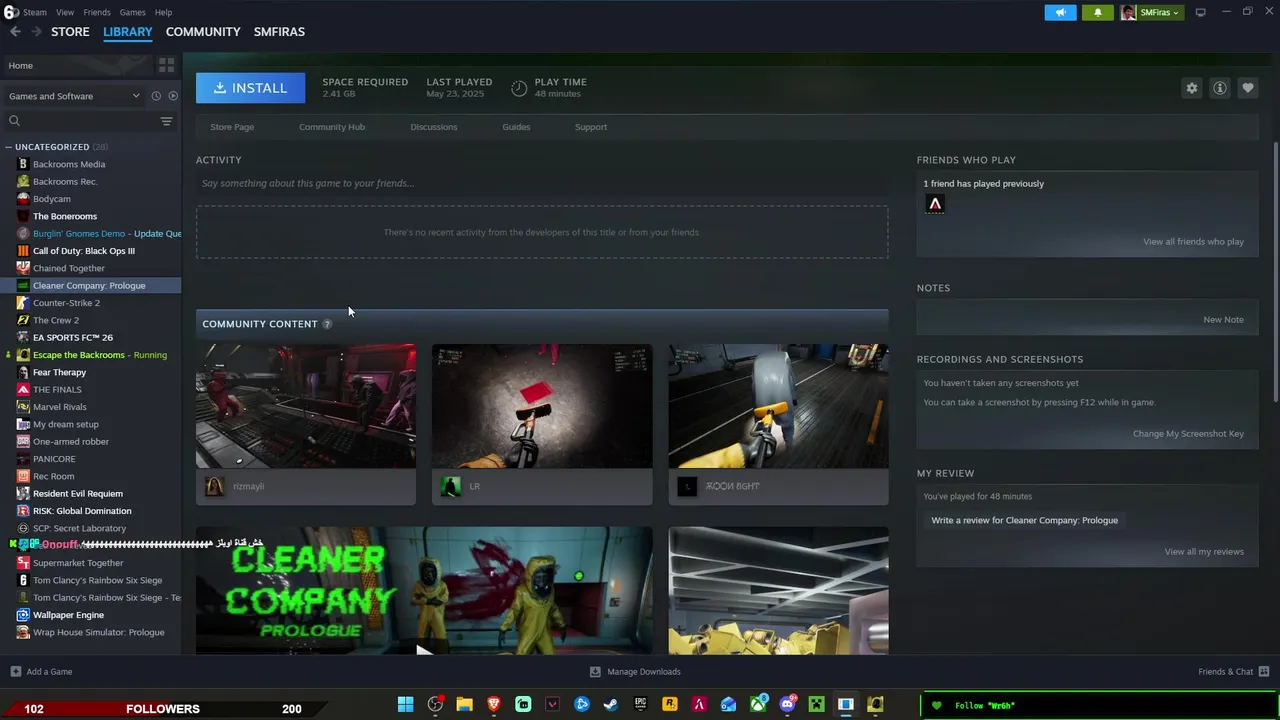The width and height of the screenshot is (1280, 720).
Task: Select Marvel Rivals in library
Action: pyautogui.click(x=60, y=407)
